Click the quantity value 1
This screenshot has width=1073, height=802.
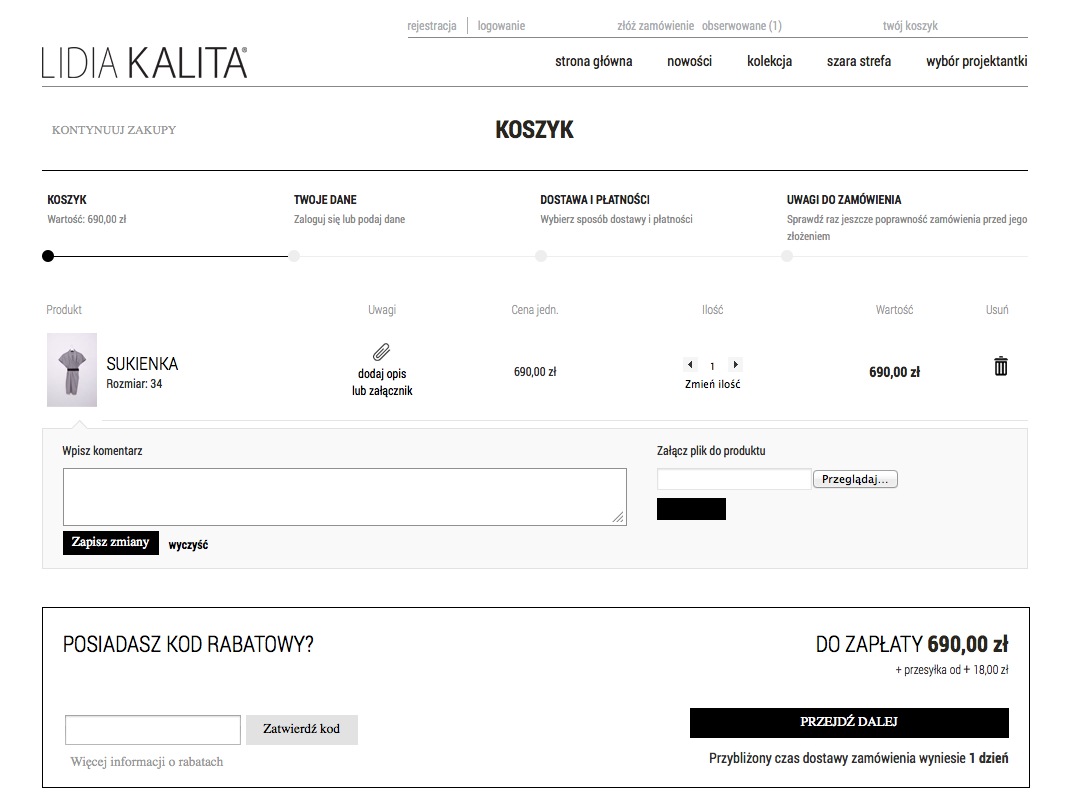click(712, 366)
